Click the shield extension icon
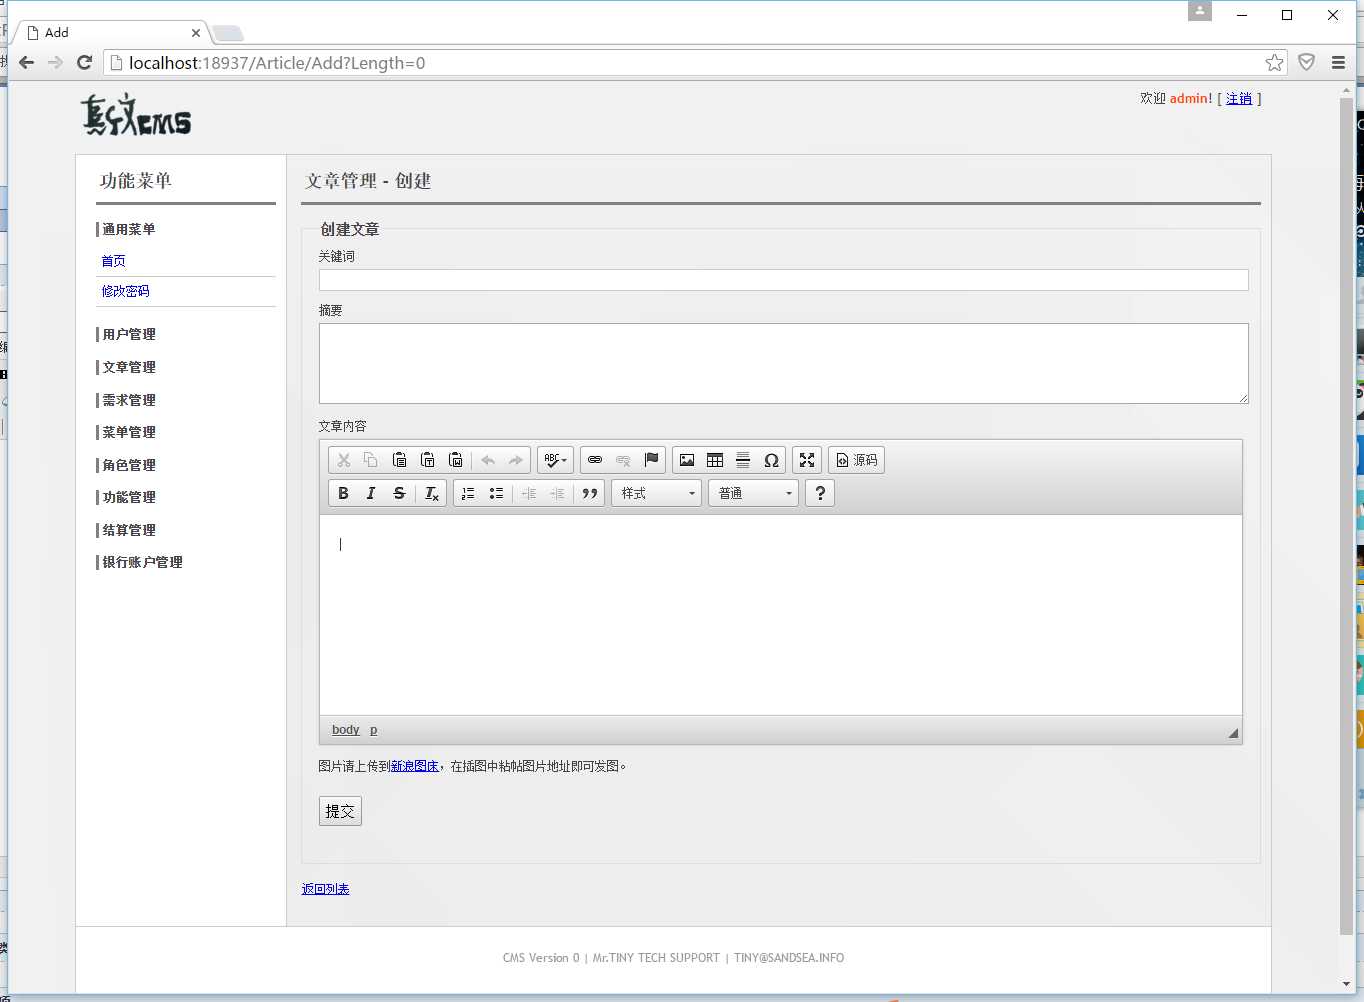The width and height of the screenshot is (1364, 1002). click(1306, 62)
